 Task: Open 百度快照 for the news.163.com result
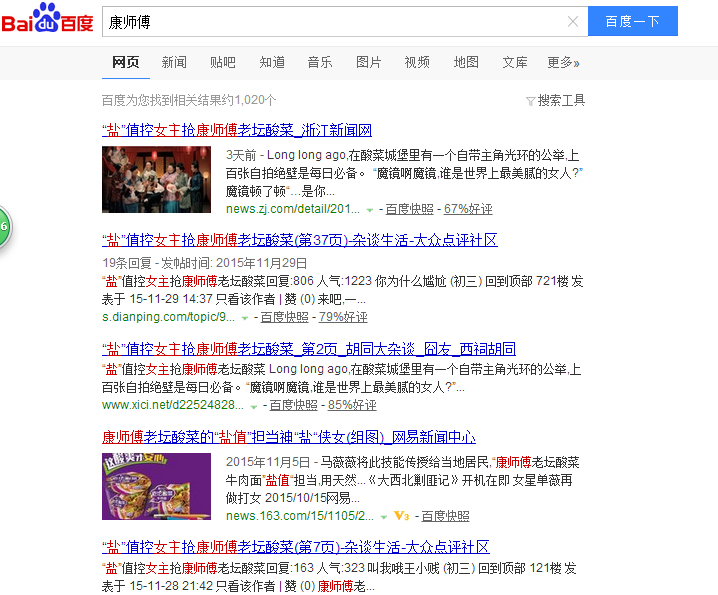pos(445,516)
